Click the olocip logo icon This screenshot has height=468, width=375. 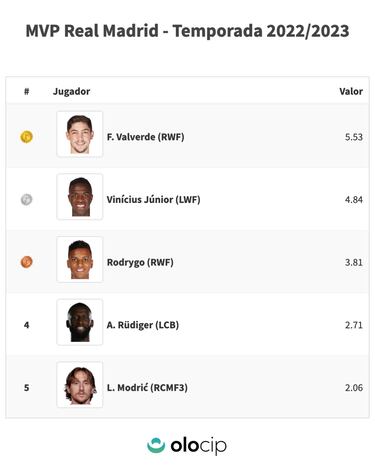click(156, 445)
